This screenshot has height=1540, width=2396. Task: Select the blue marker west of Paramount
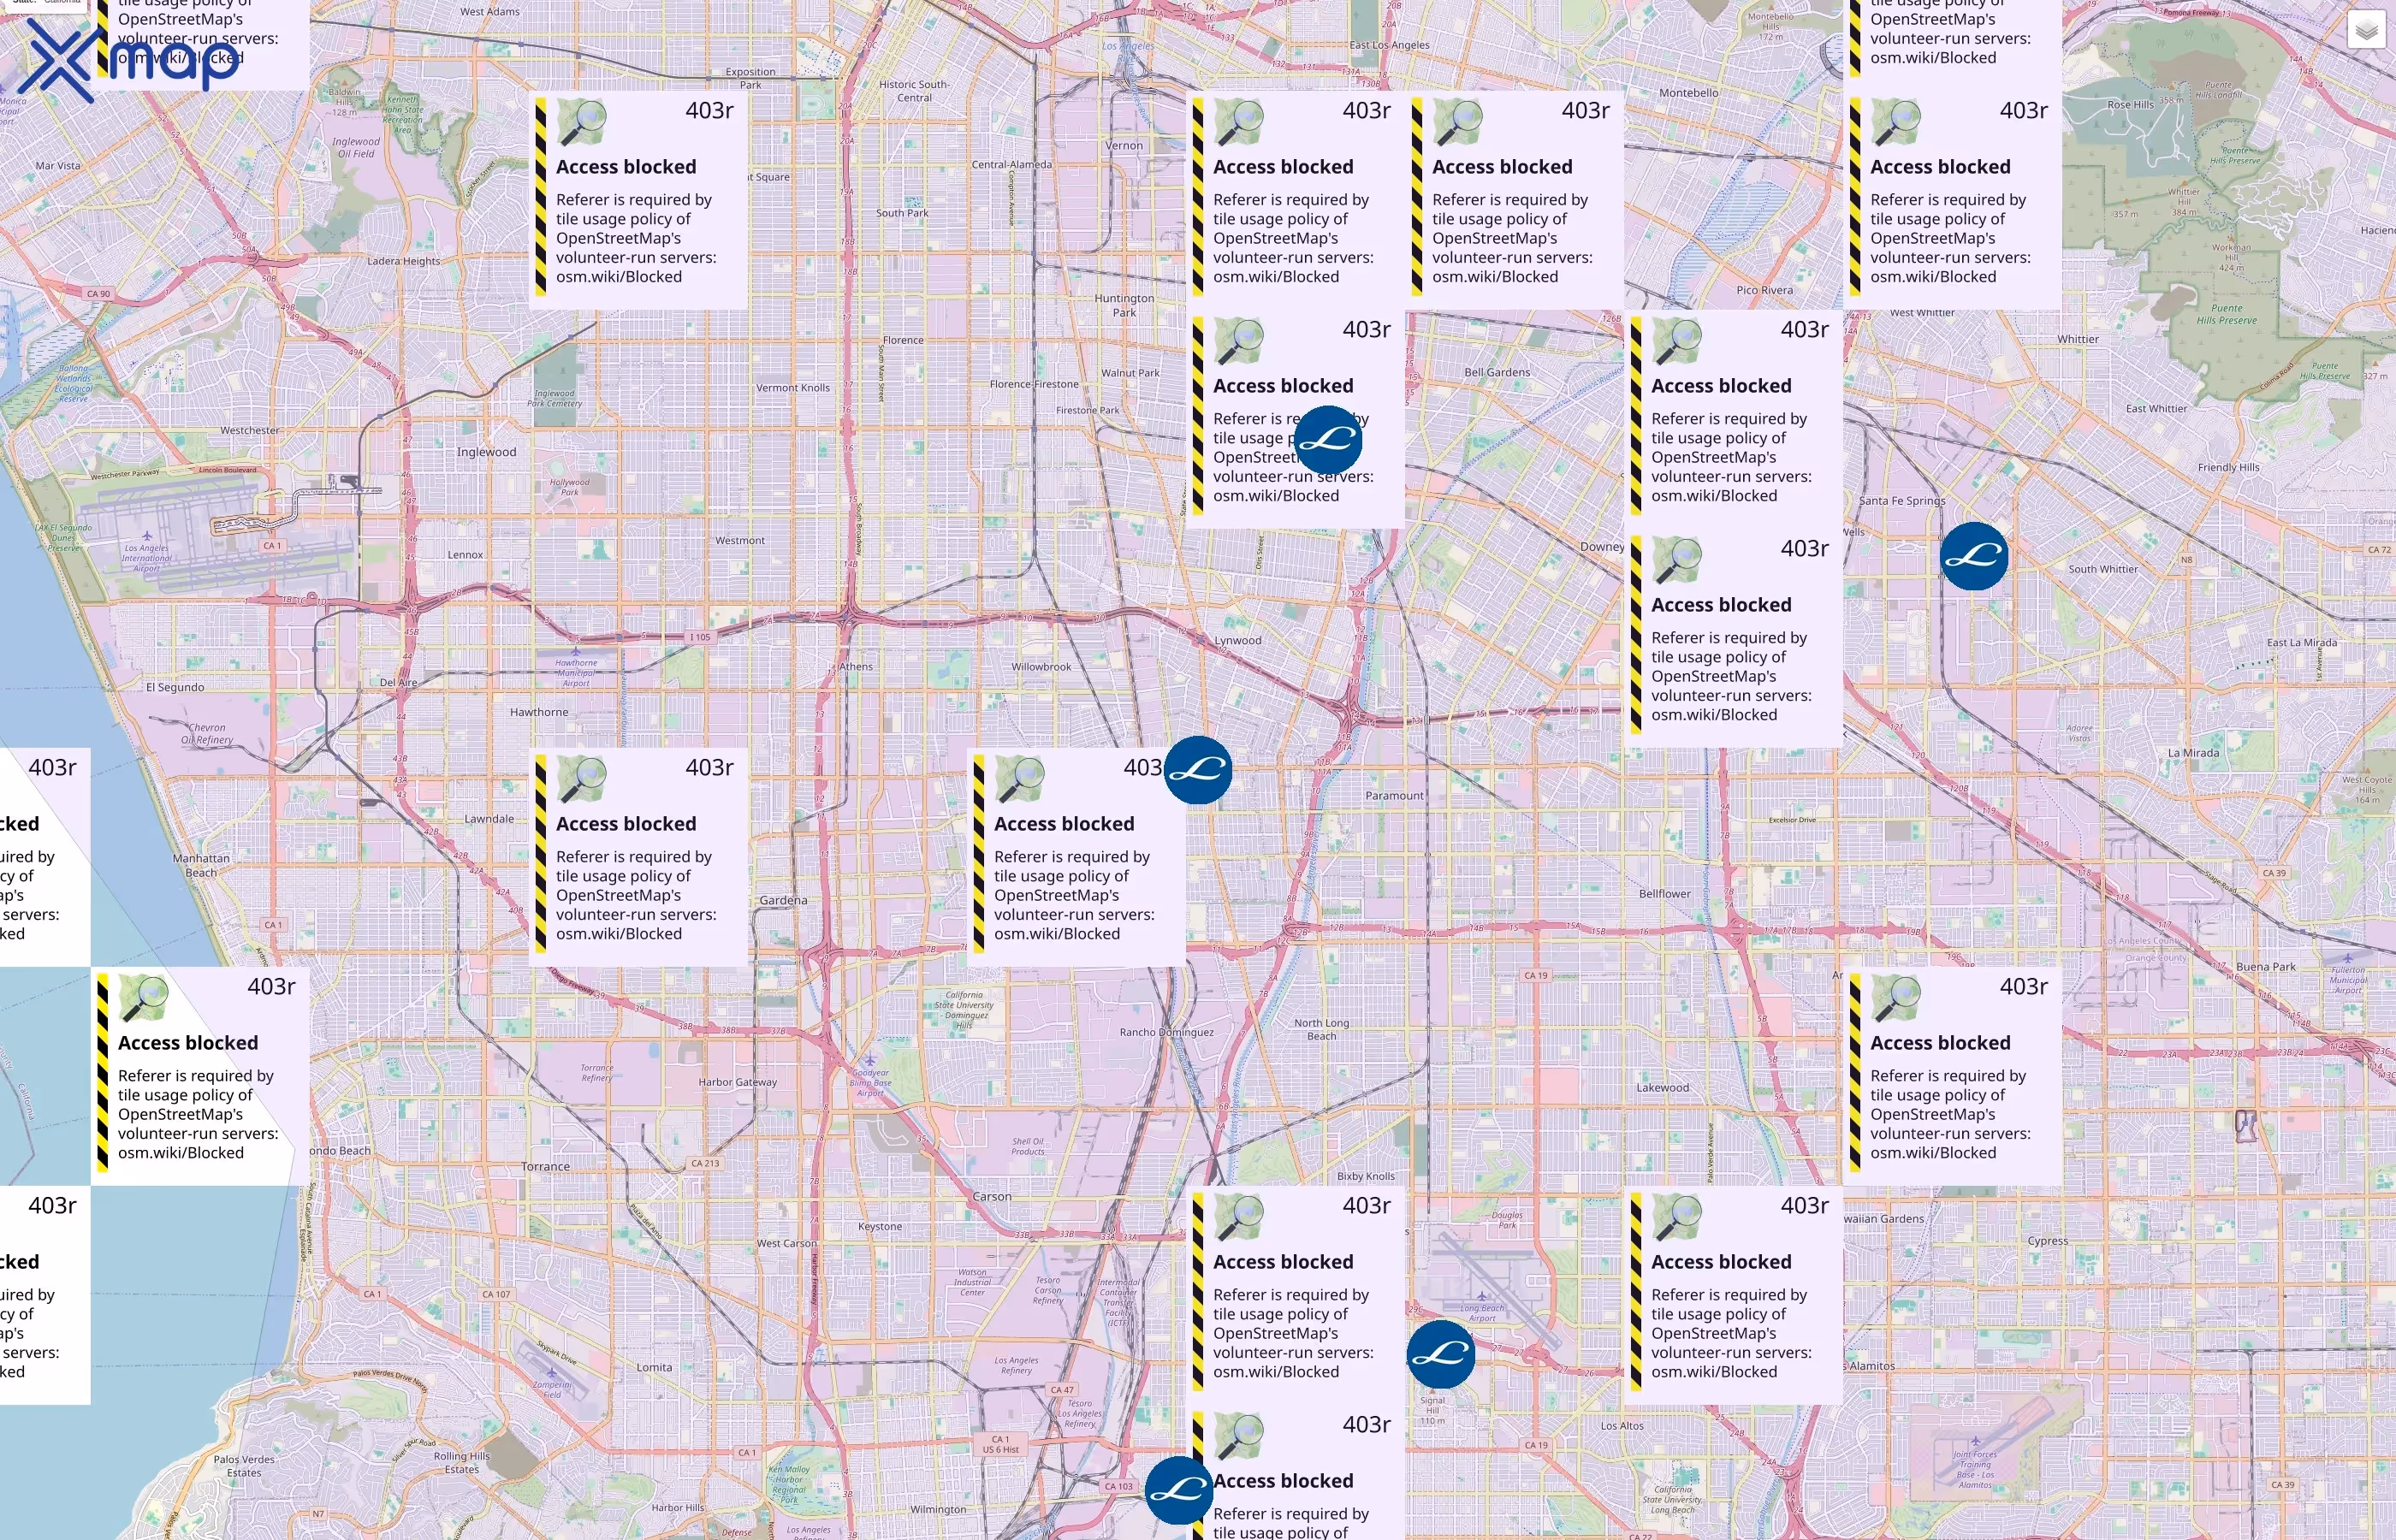(x=1198, y=770)
